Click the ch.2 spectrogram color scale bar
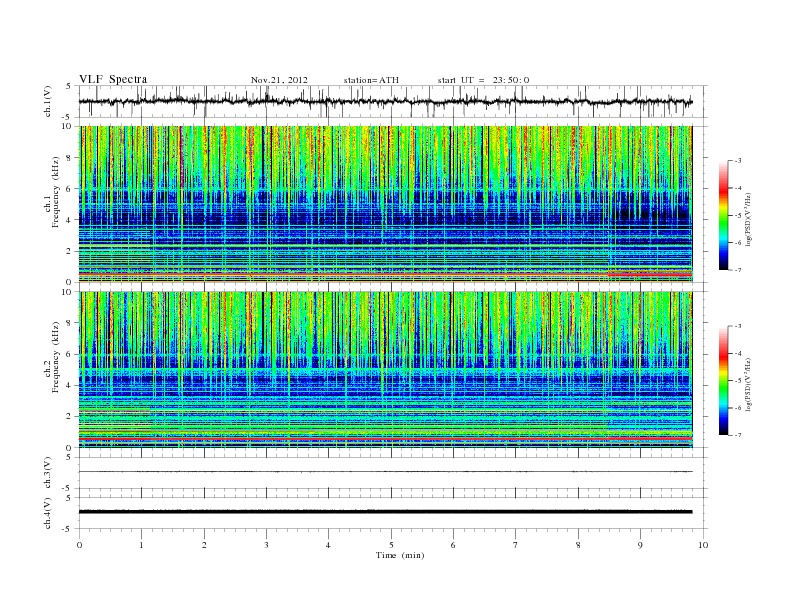 tap(723, 380)
